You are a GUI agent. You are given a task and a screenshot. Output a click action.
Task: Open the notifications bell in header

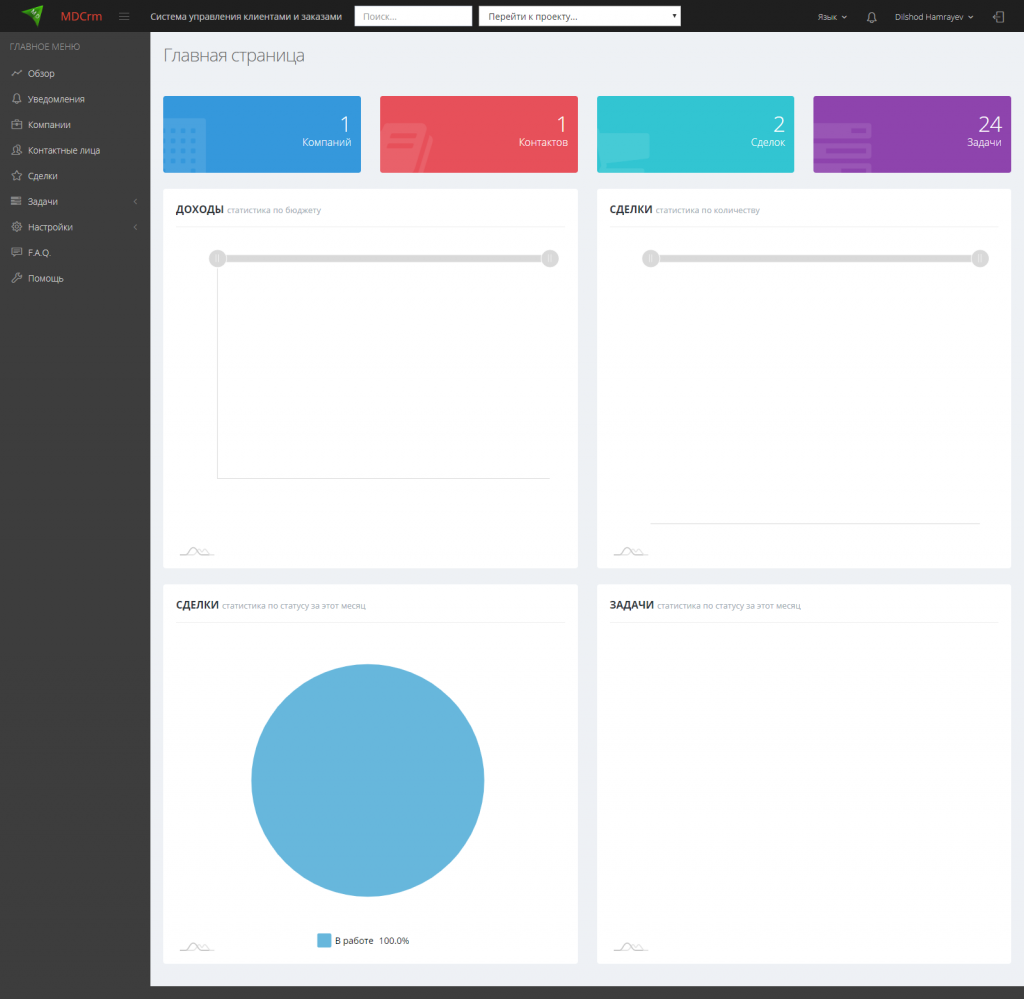871,18
